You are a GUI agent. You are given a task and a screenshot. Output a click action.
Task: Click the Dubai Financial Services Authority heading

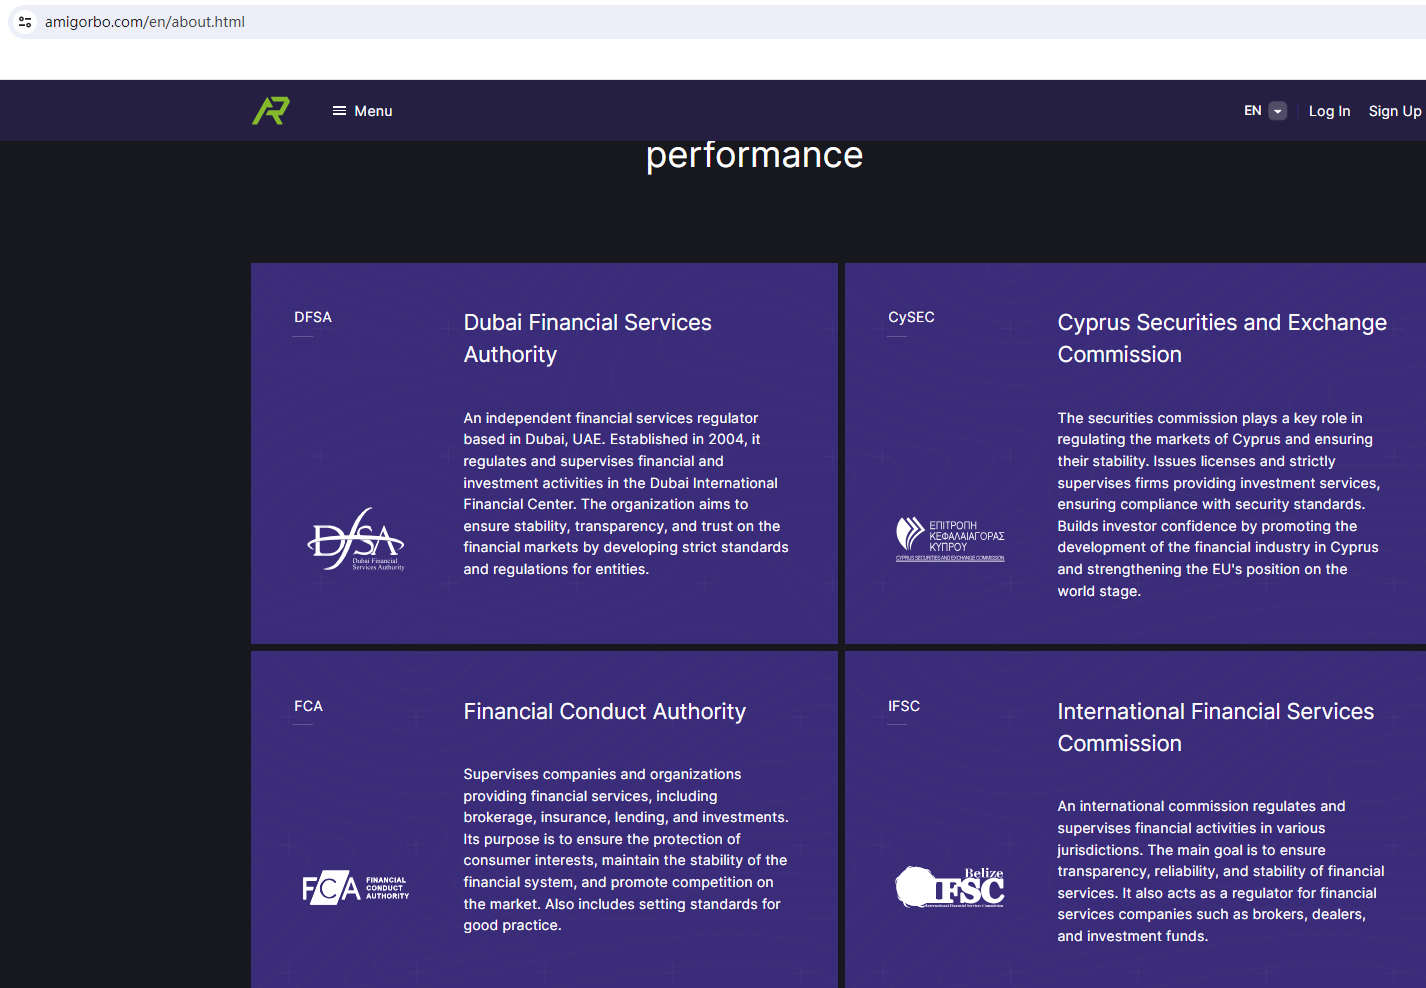(587, 338)
